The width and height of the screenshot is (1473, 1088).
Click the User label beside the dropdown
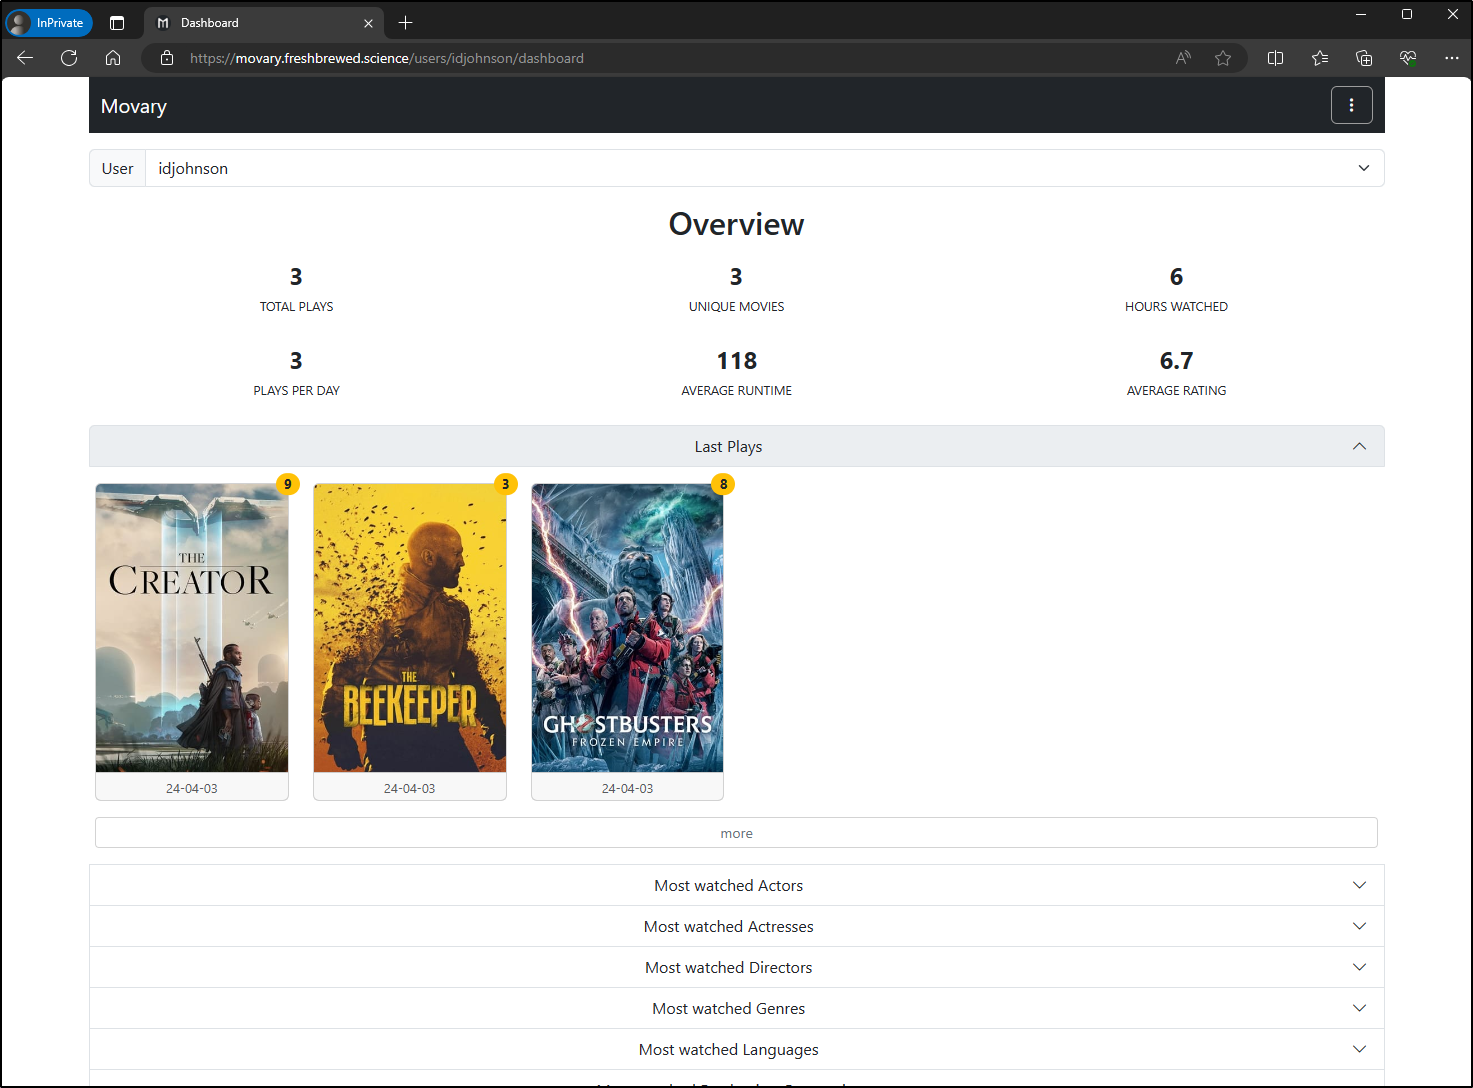[x=117, y=168]
